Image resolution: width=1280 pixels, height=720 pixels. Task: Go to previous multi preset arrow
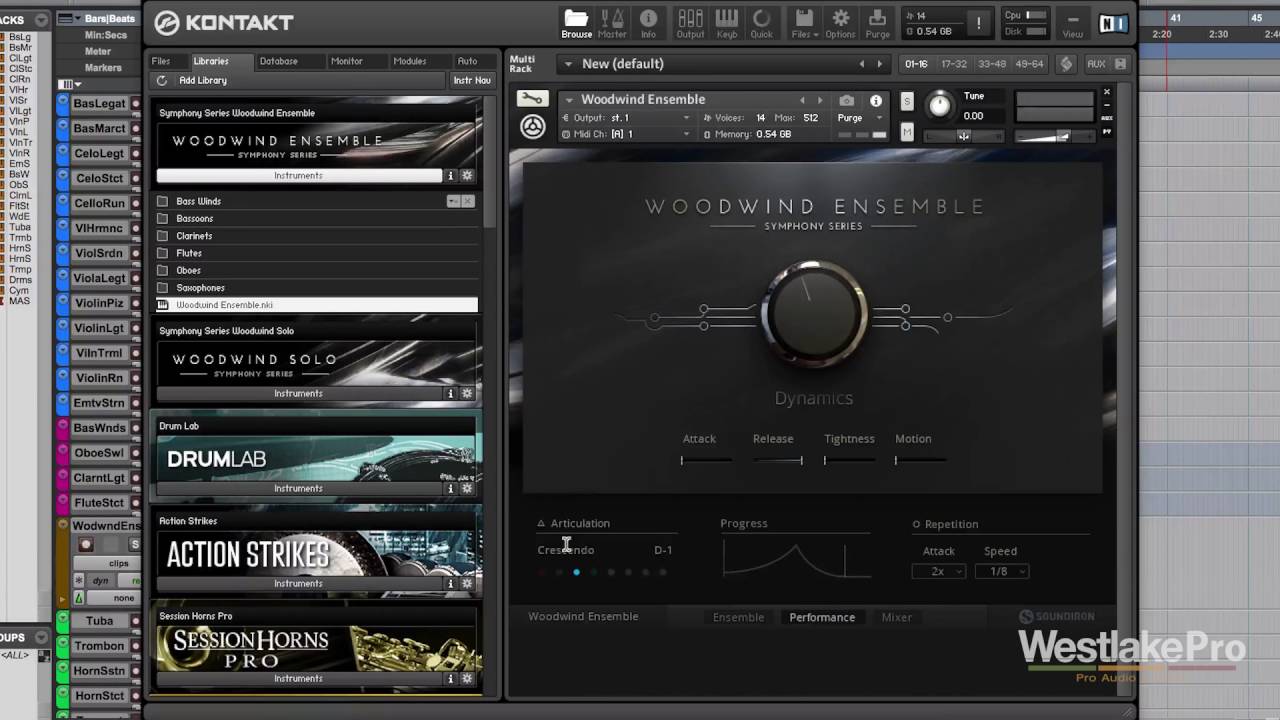click(862, 64)
